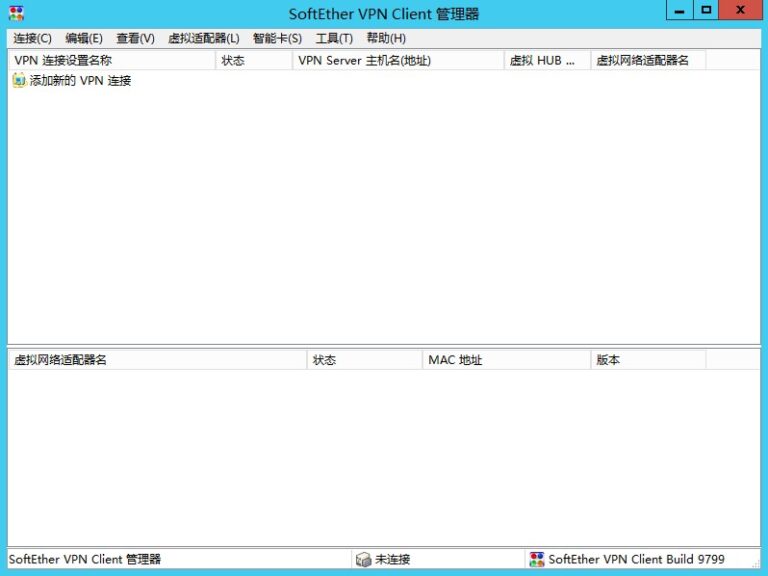
Task: Click 虚拟网络适配器名 header in the top list
Action: click(x=648, y=60)
